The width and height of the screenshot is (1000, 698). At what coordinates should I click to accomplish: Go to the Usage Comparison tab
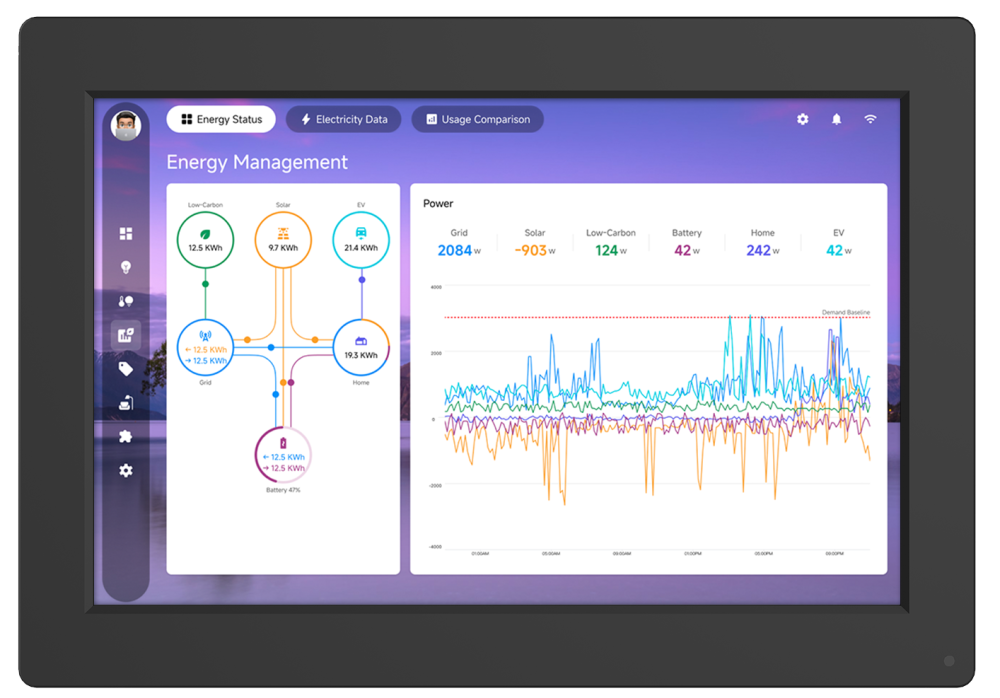click(x=477, y=120)
